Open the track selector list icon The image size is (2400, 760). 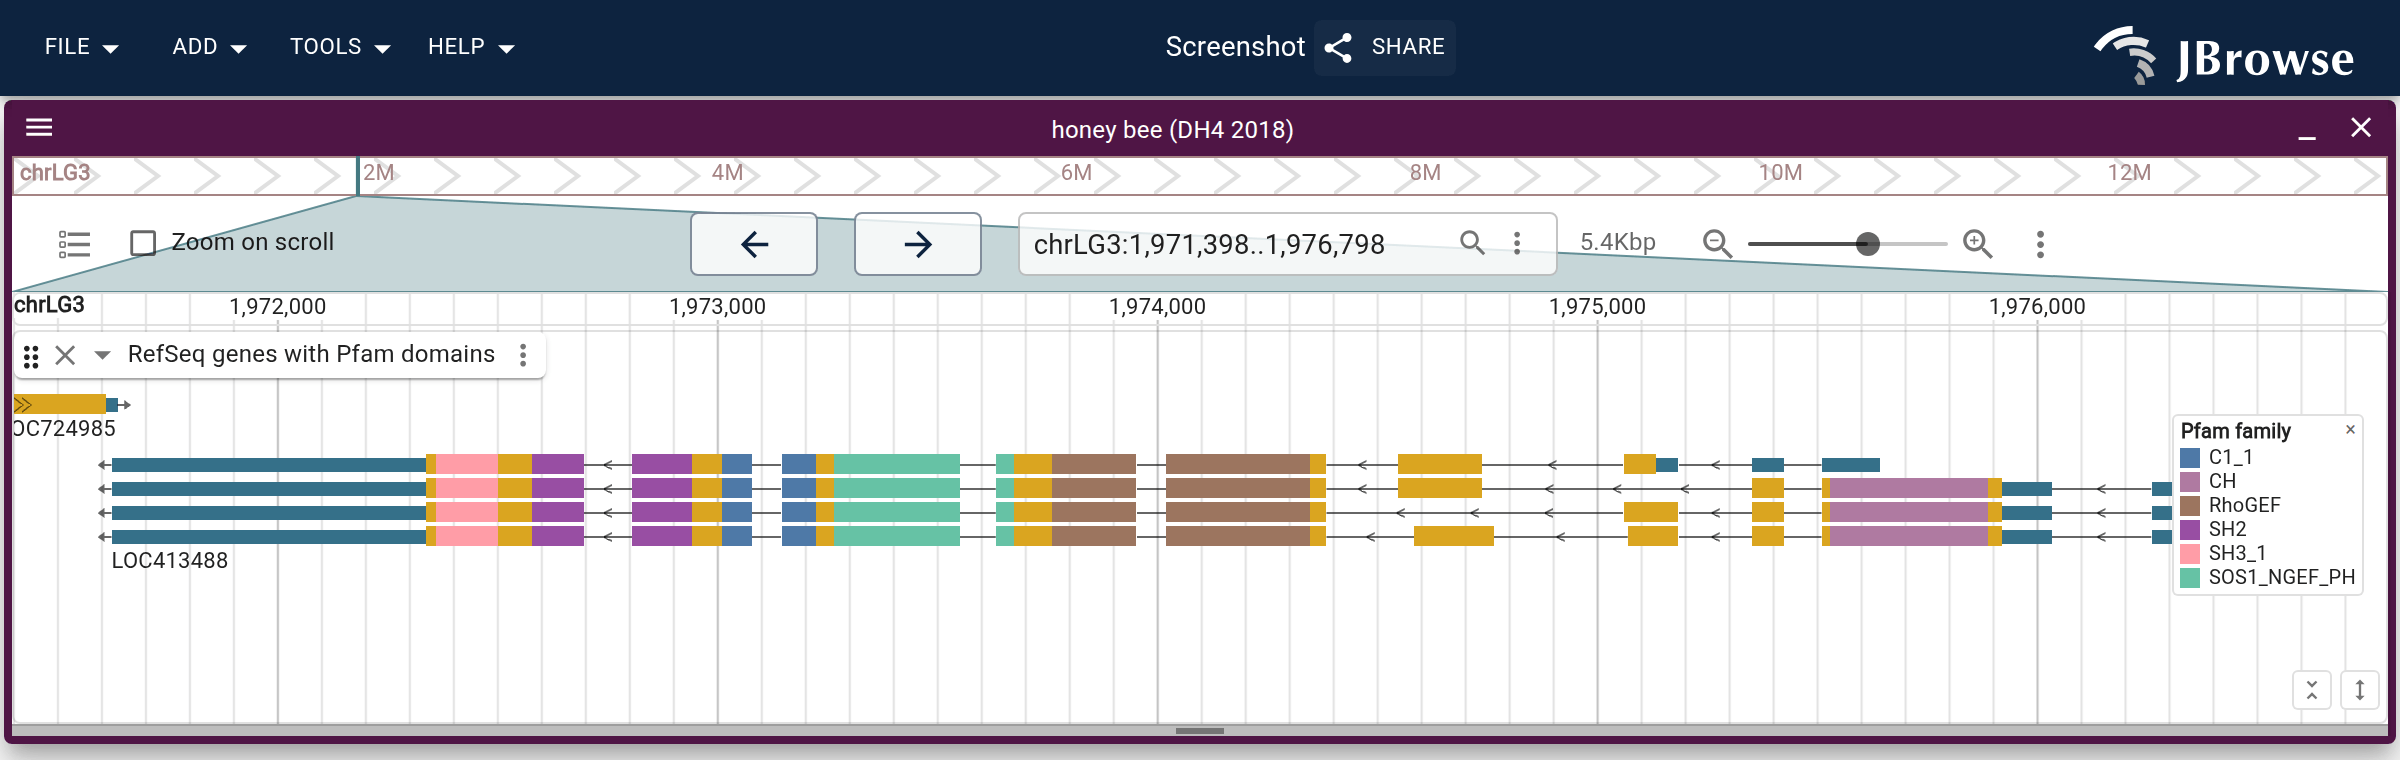pos(74,244)
